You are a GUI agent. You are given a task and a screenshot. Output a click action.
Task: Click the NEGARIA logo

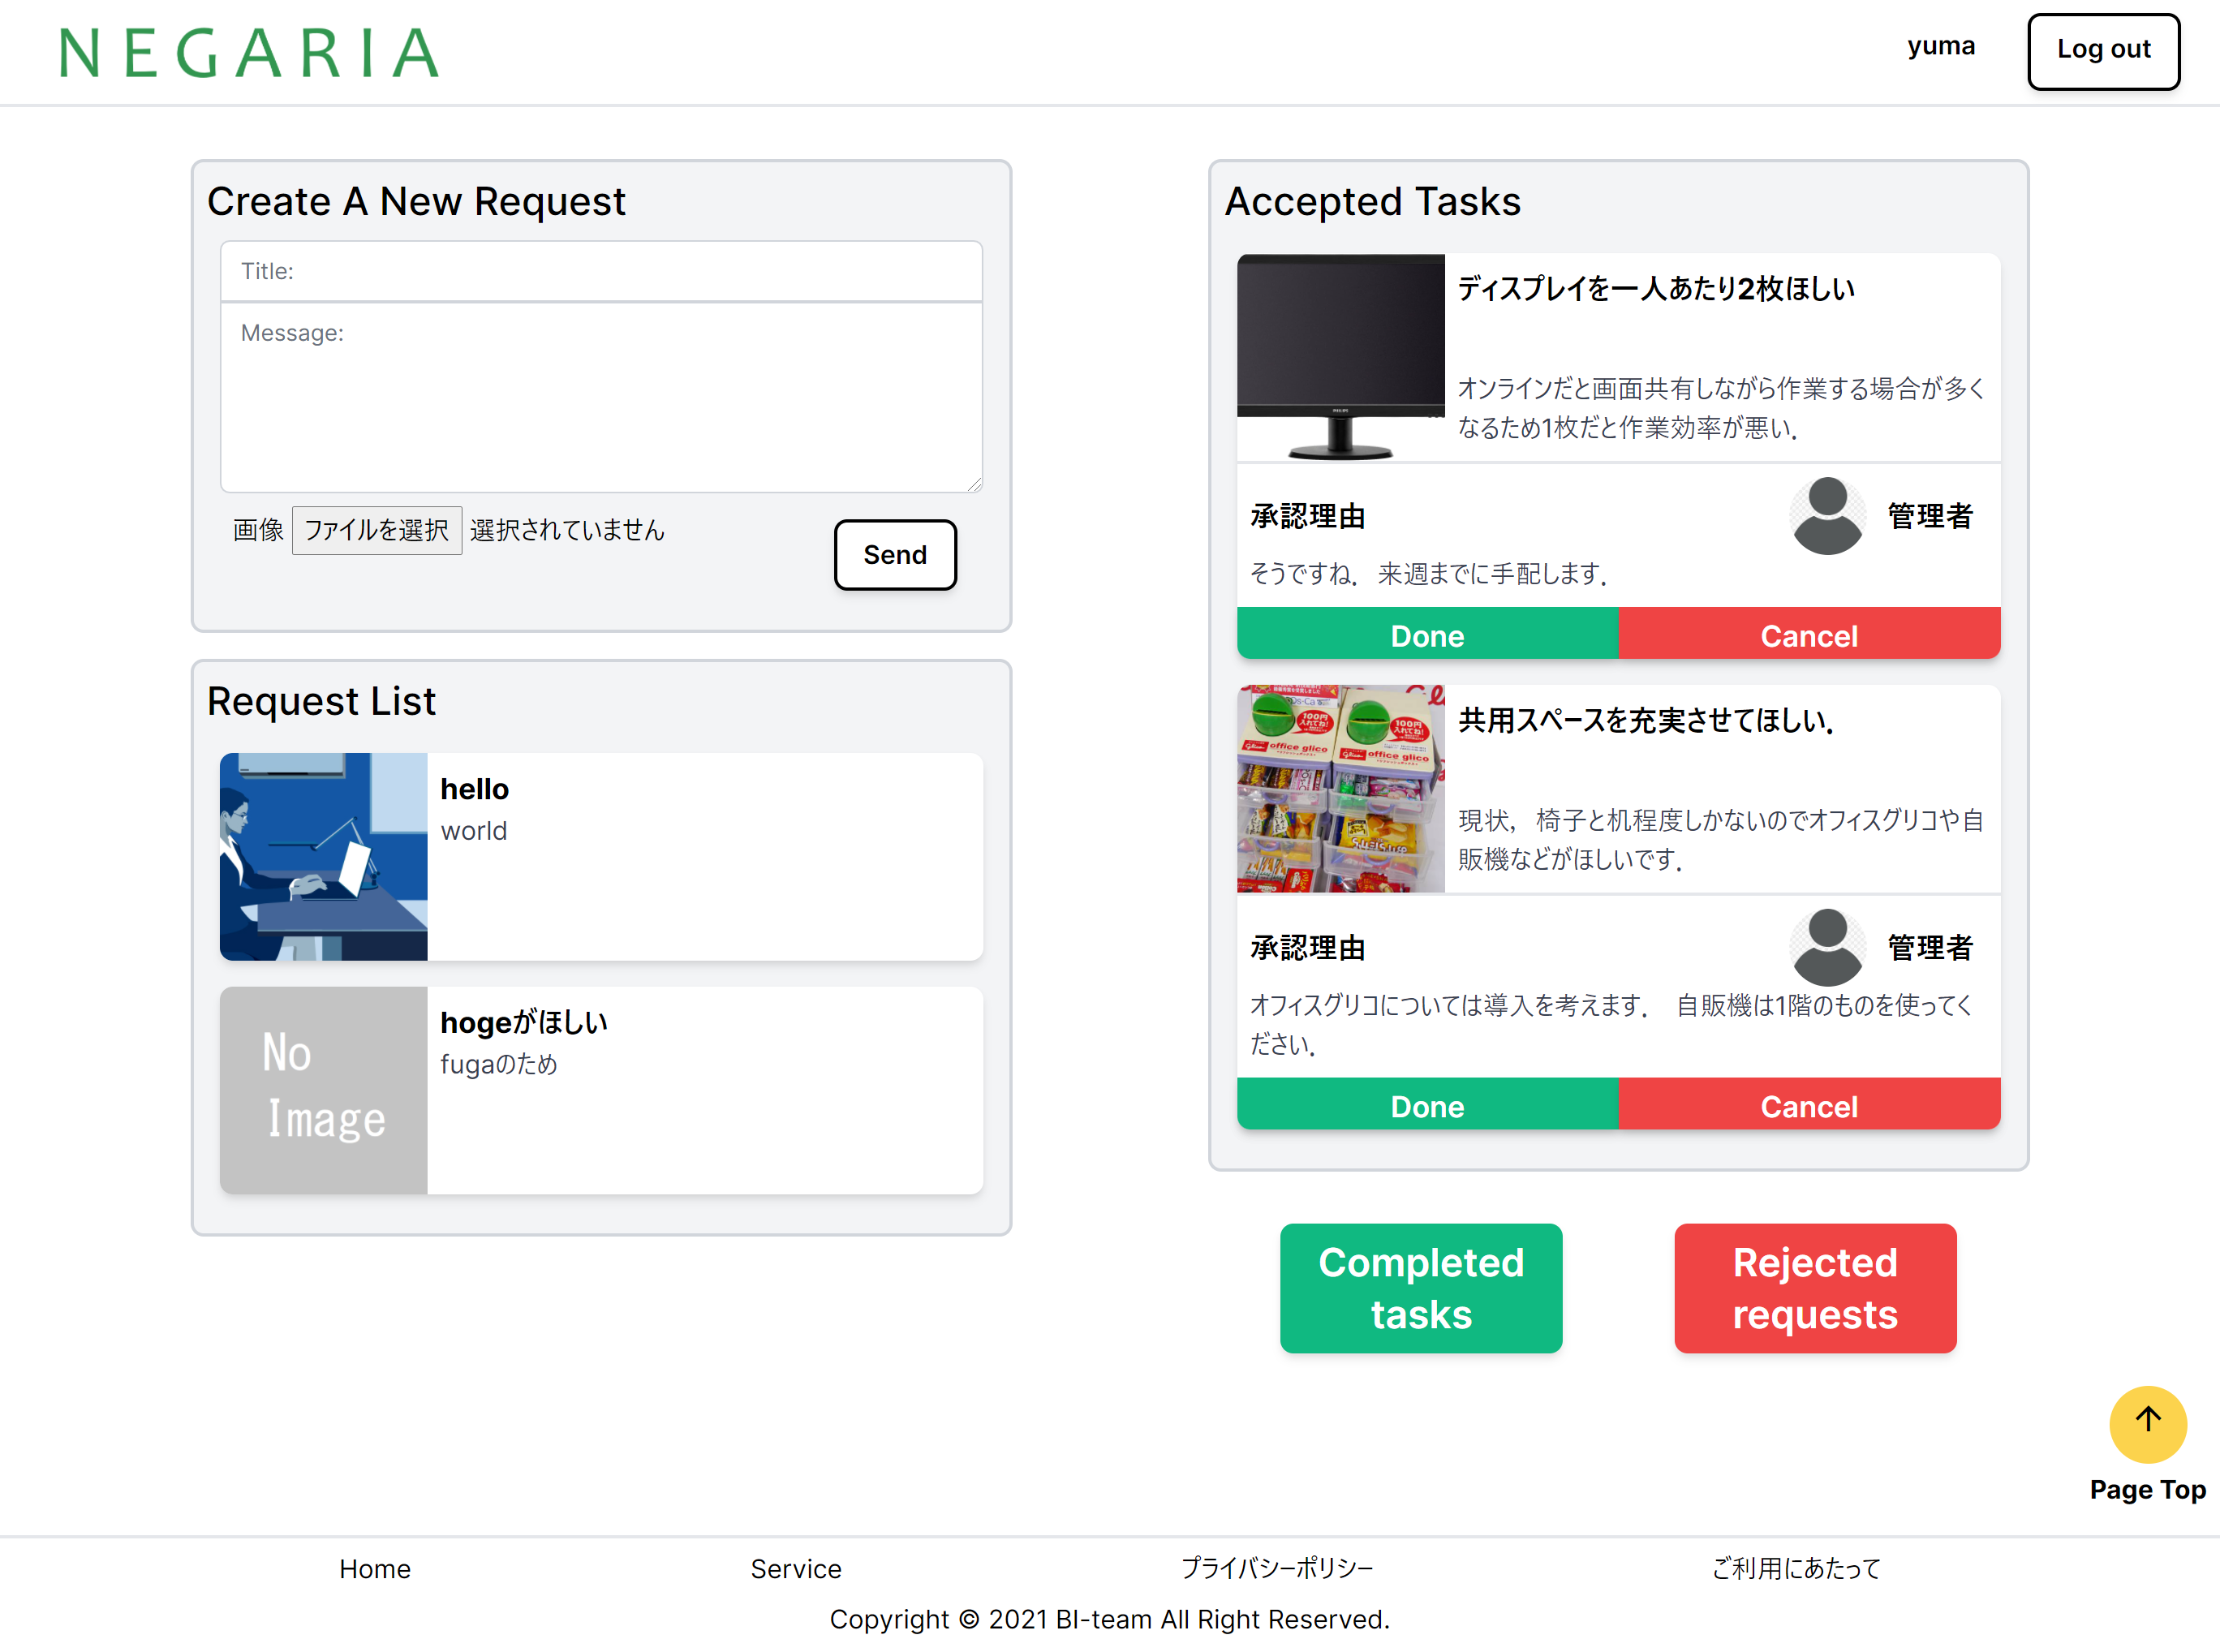pos(250,53)
